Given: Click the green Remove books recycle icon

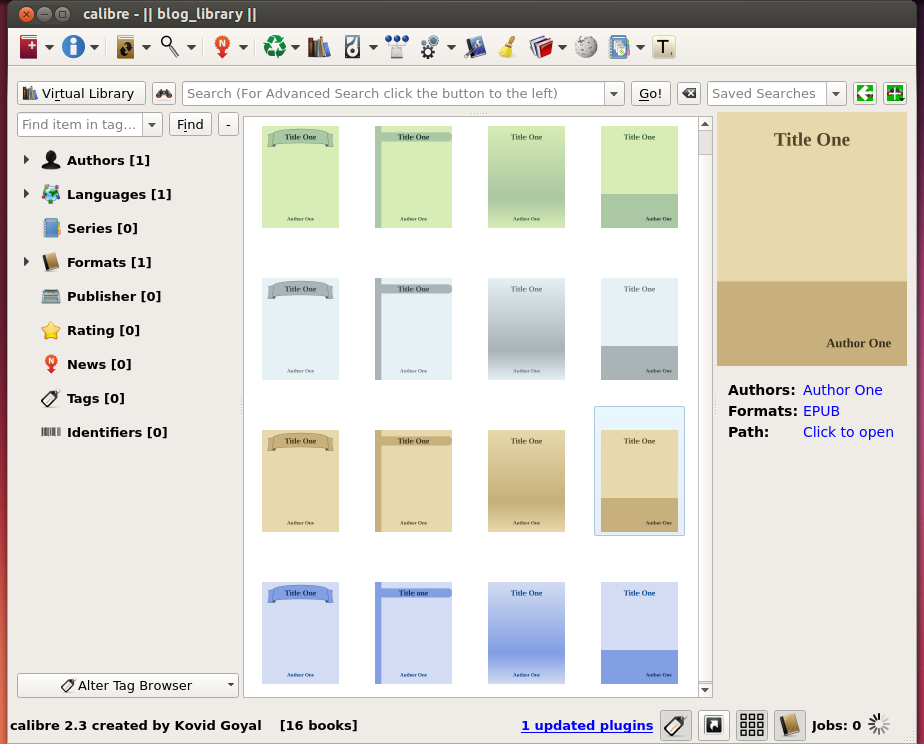Looking at the screenshot, I should tap(274, 47).
